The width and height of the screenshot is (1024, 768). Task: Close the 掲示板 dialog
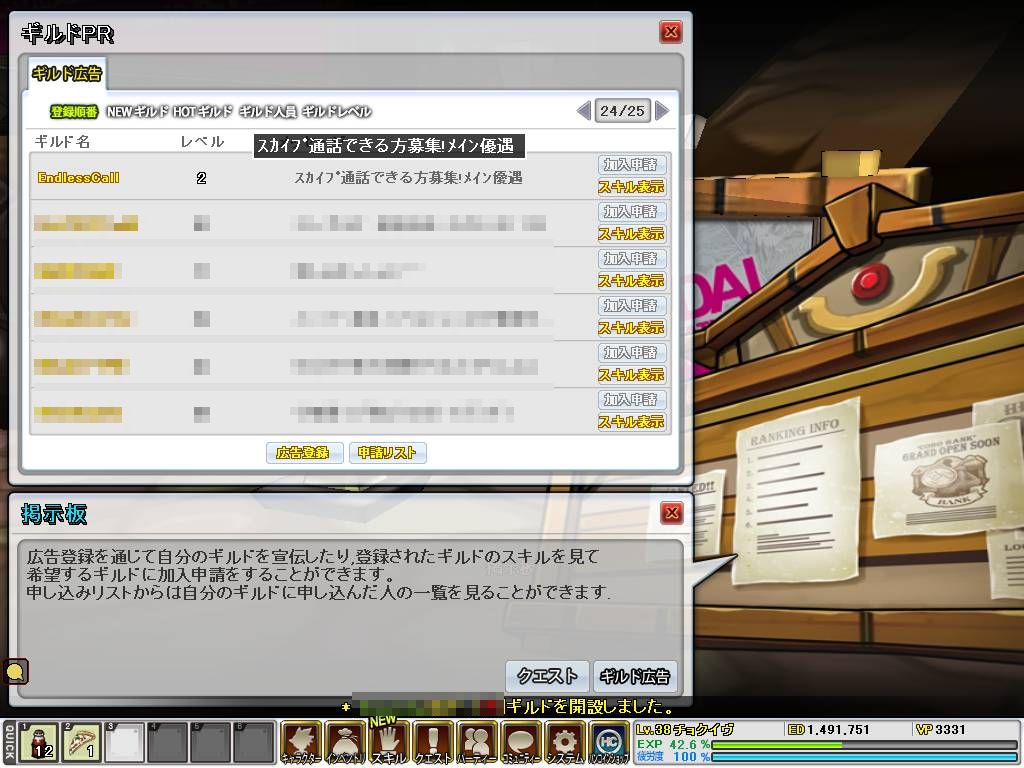pyautogui.click(x=671, y=513)
